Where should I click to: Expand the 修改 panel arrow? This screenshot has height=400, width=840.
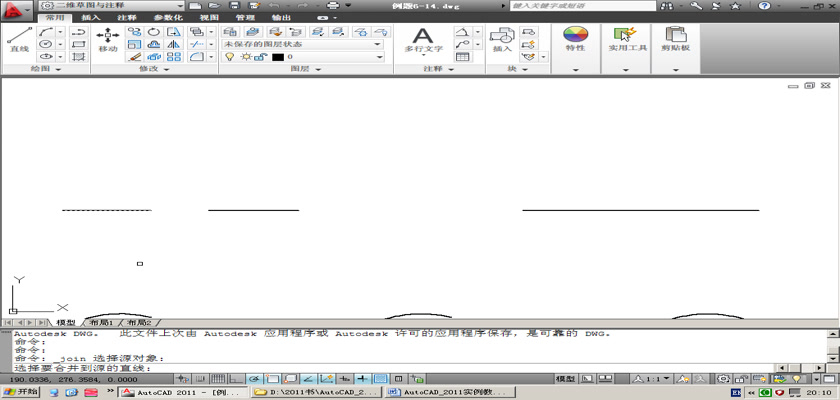pyautogui.click(x=166, y=70)
